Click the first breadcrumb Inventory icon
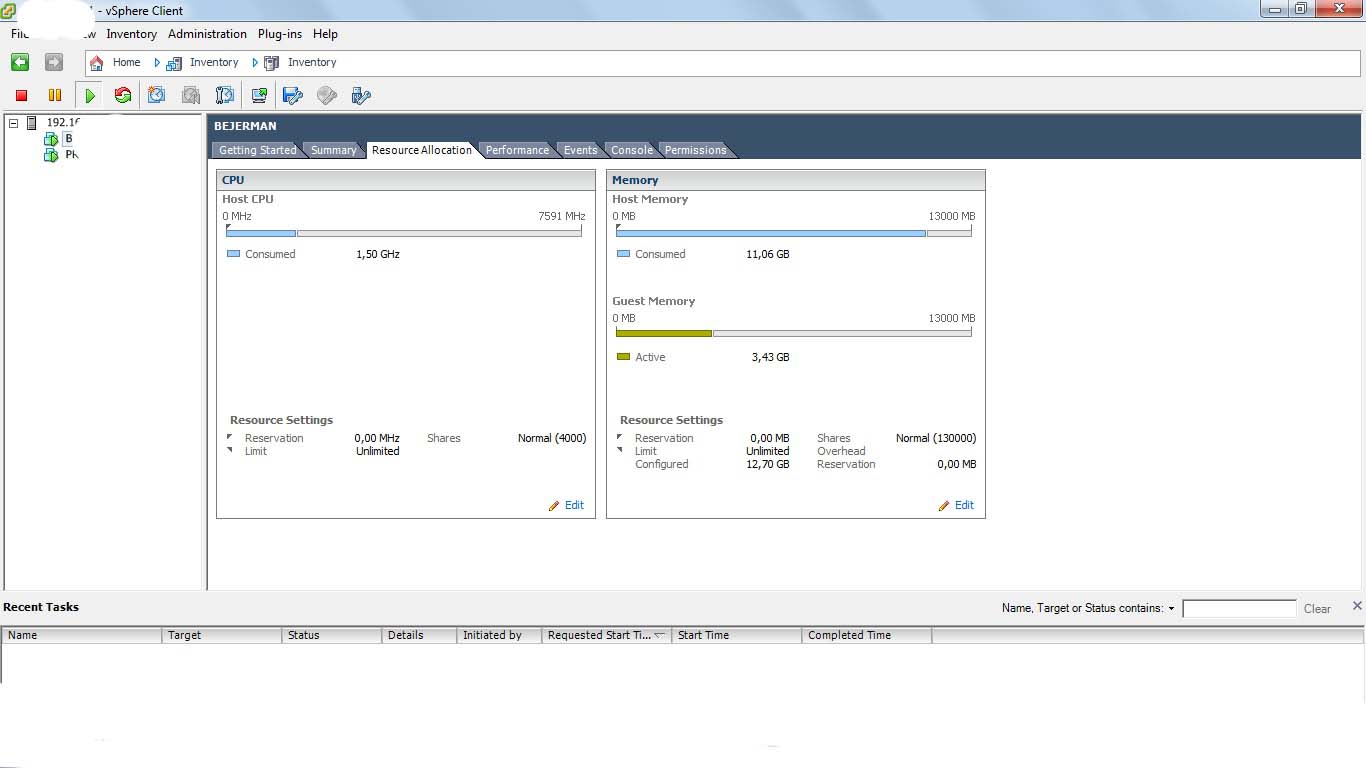 [174, 62]
